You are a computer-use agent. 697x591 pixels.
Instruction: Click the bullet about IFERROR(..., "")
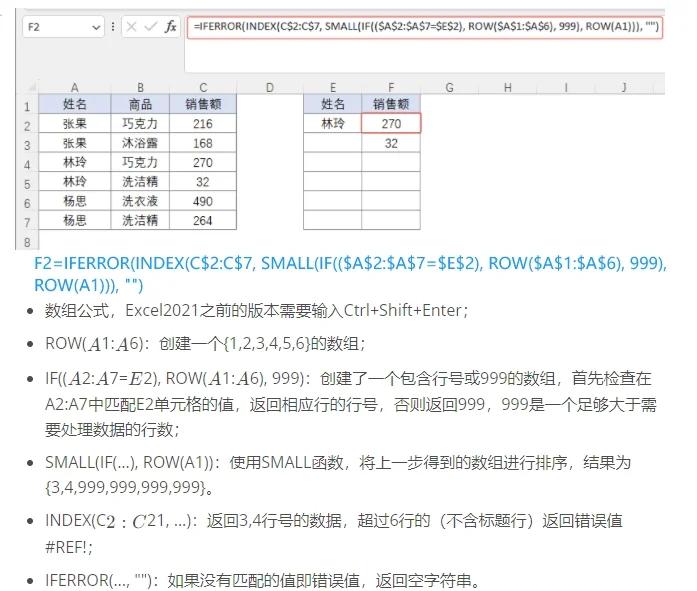click(x=262, y=580)
